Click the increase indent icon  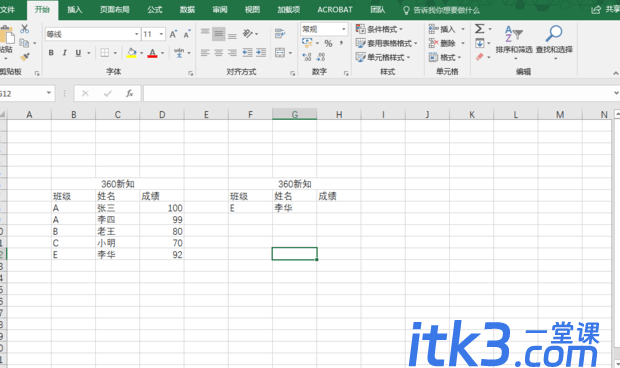[261, 53]
